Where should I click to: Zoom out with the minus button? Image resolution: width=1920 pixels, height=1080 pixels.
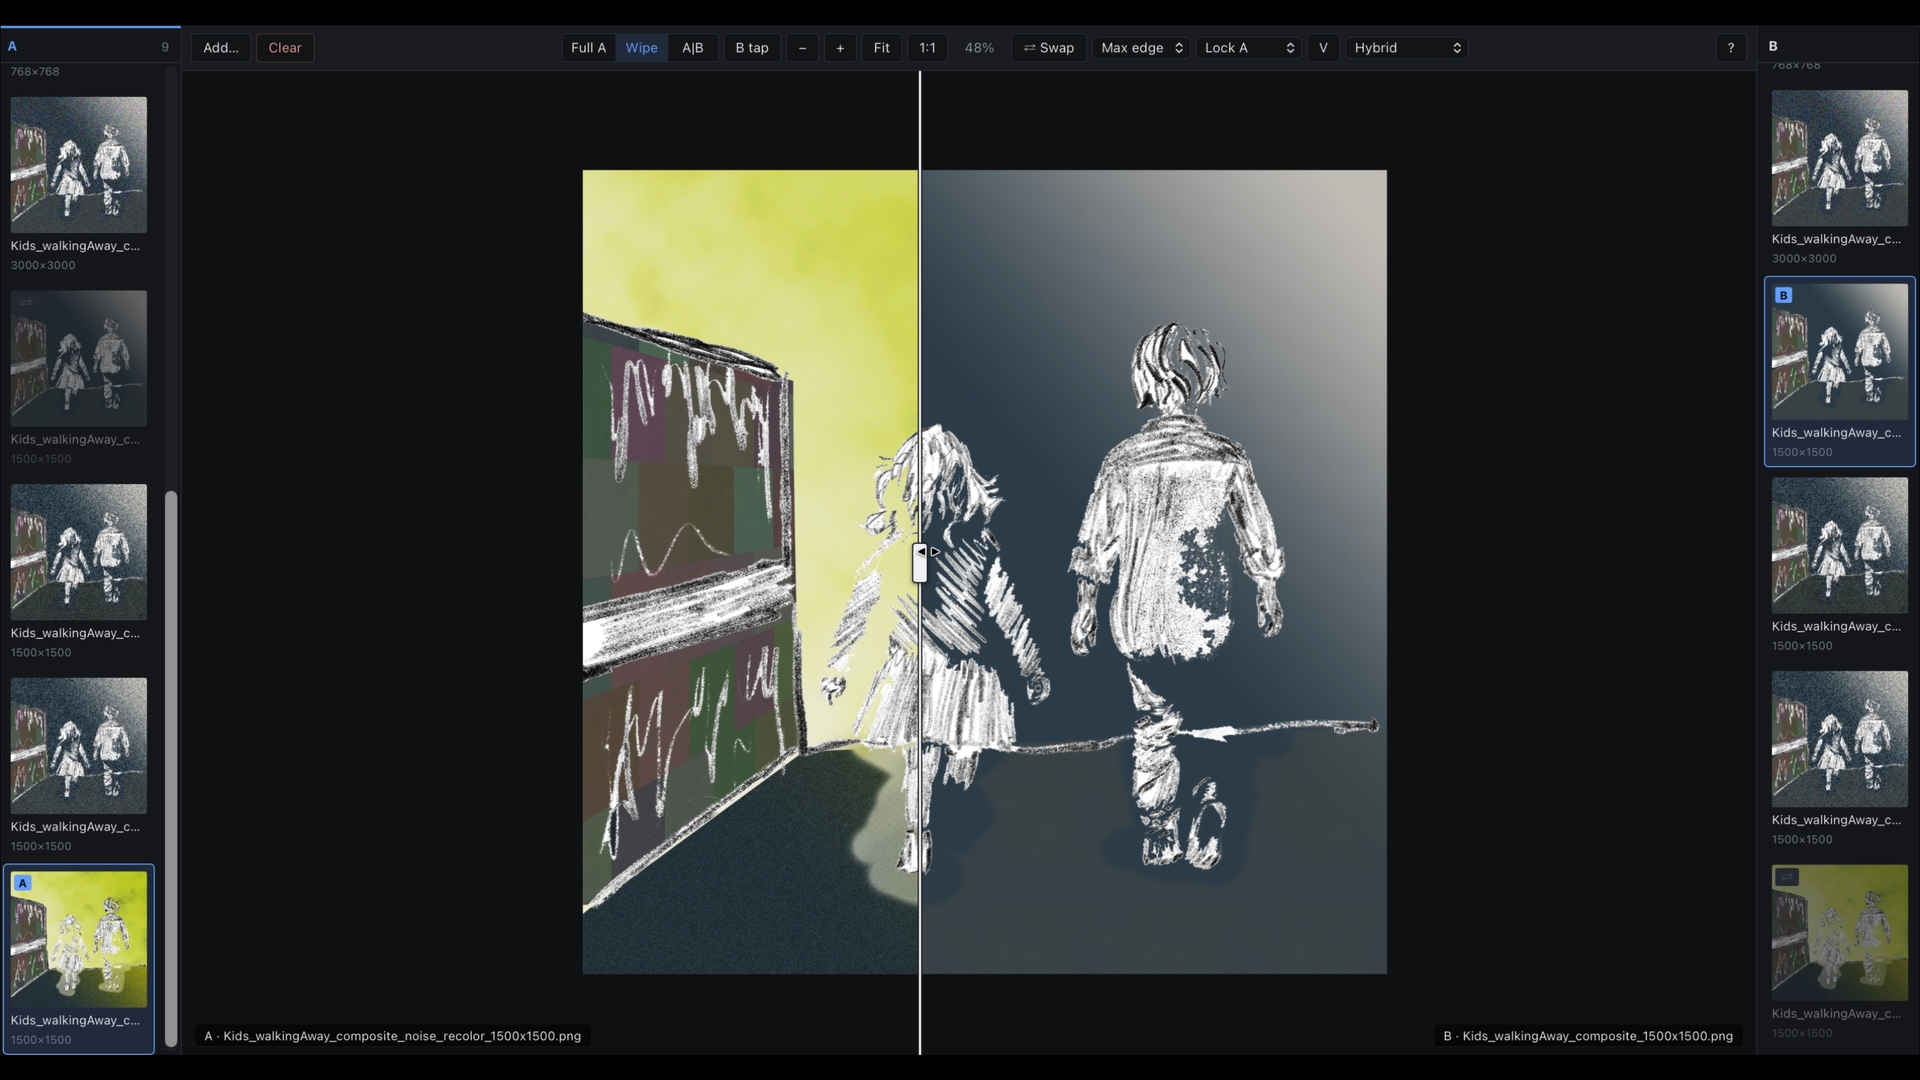[x=802, y=48]
